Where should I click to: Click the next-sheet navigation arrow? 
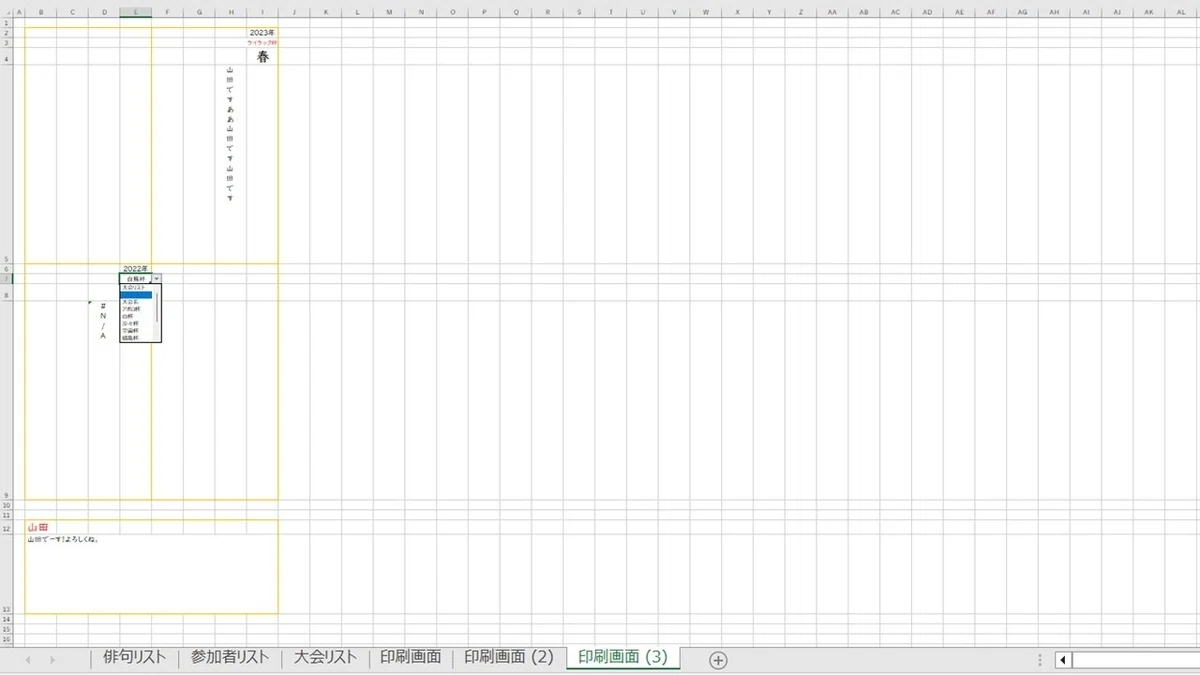pyautogui.click(x=52, y=659)
